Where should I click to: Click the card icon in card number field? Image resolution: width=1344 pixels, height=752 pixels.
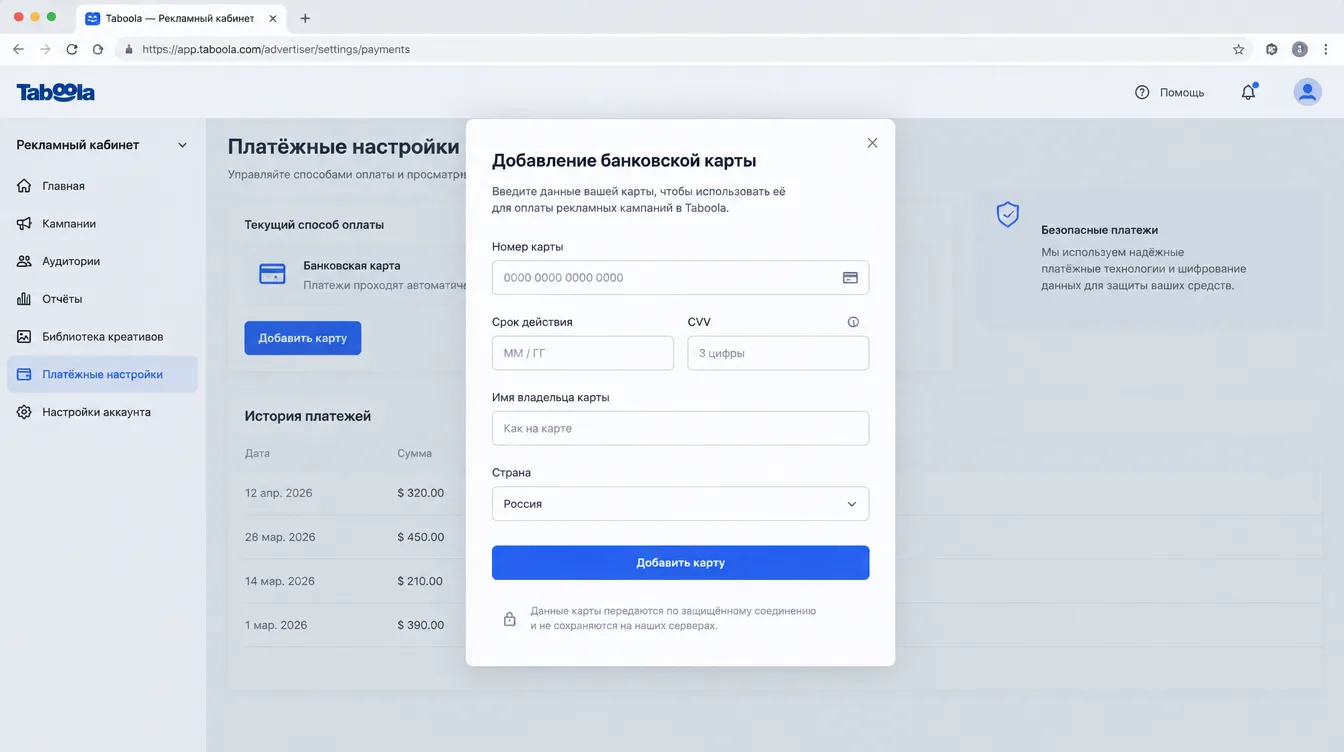(x=850, y=278)
